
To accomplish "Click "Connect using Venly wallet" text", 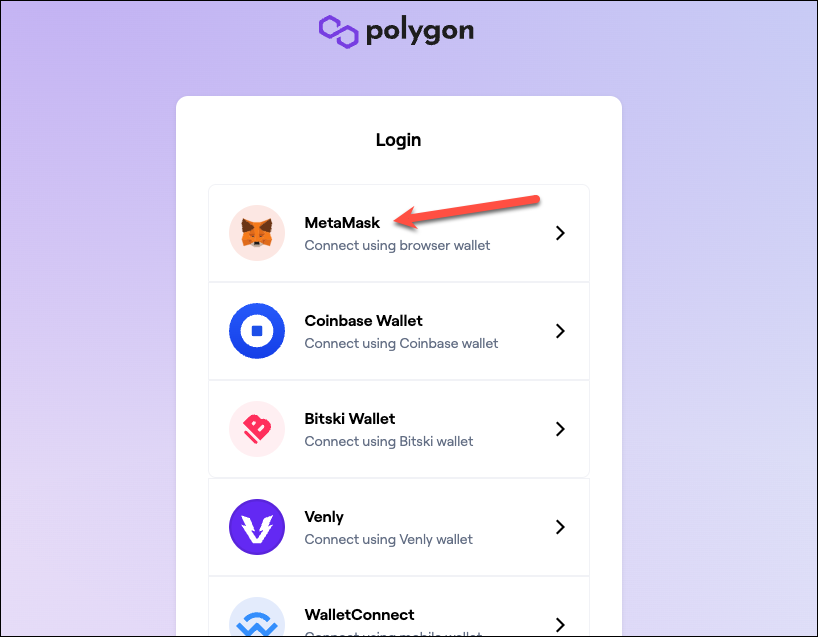I will [389, 539].
